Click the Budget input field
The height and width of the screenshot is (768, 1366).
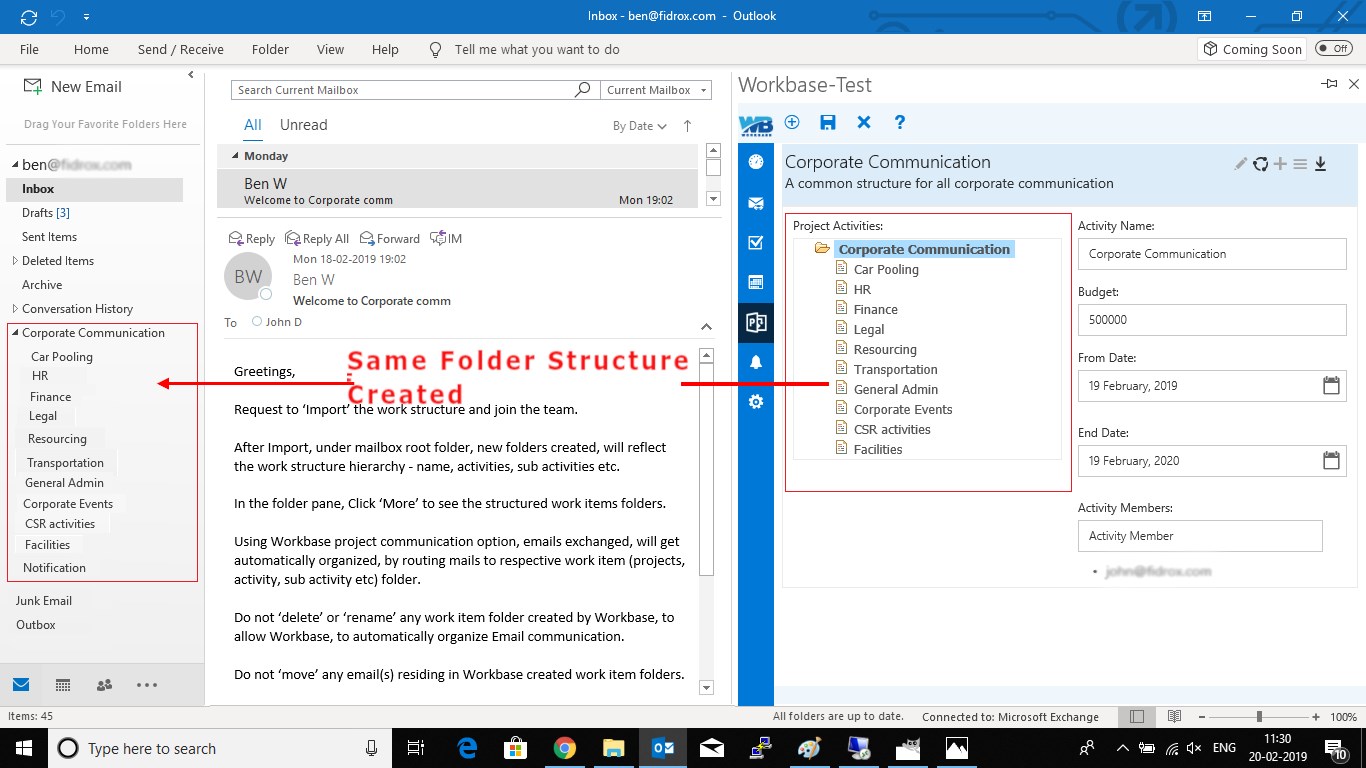(1212, 320)
